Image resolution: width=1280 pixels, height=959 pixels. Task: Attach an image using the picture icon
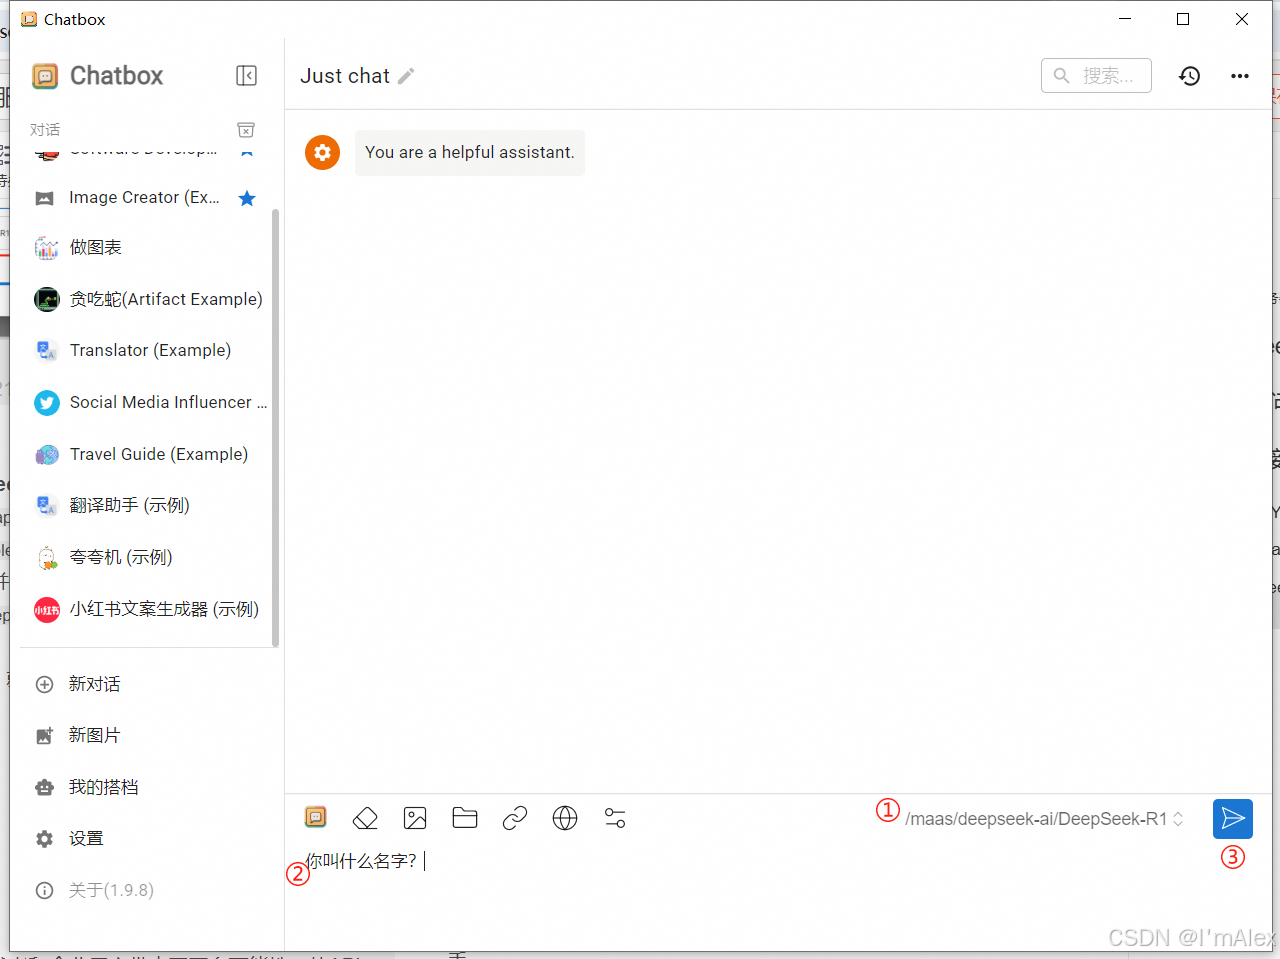(415, 818)
